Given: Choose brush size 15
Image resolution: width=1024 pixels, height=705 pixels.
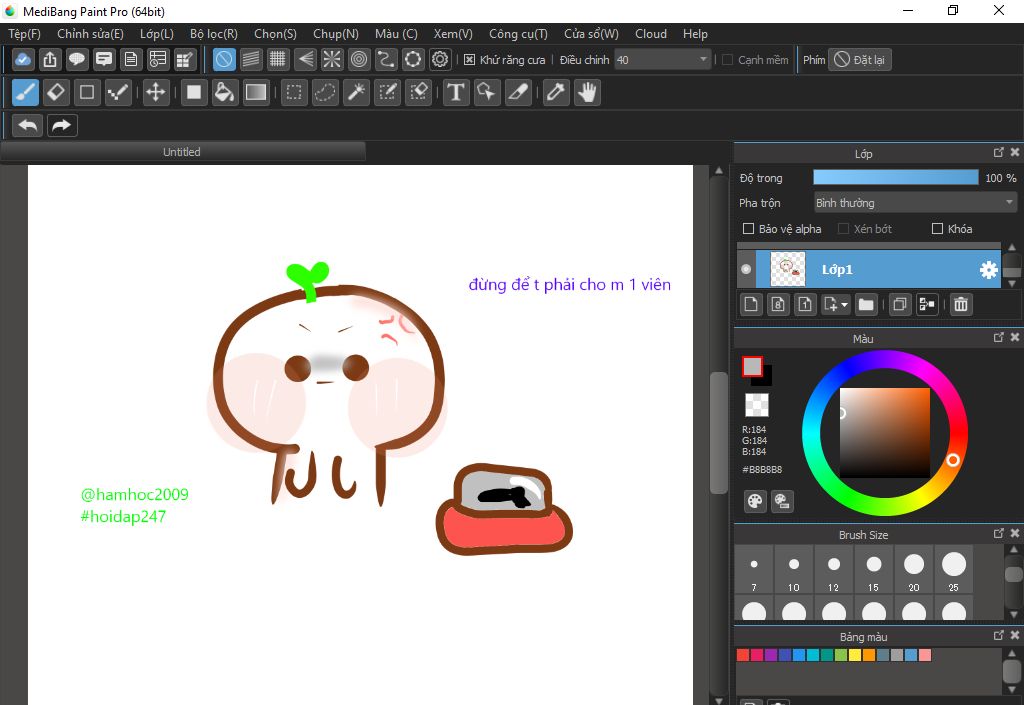Looking at the screenshot, I should 874,569.
